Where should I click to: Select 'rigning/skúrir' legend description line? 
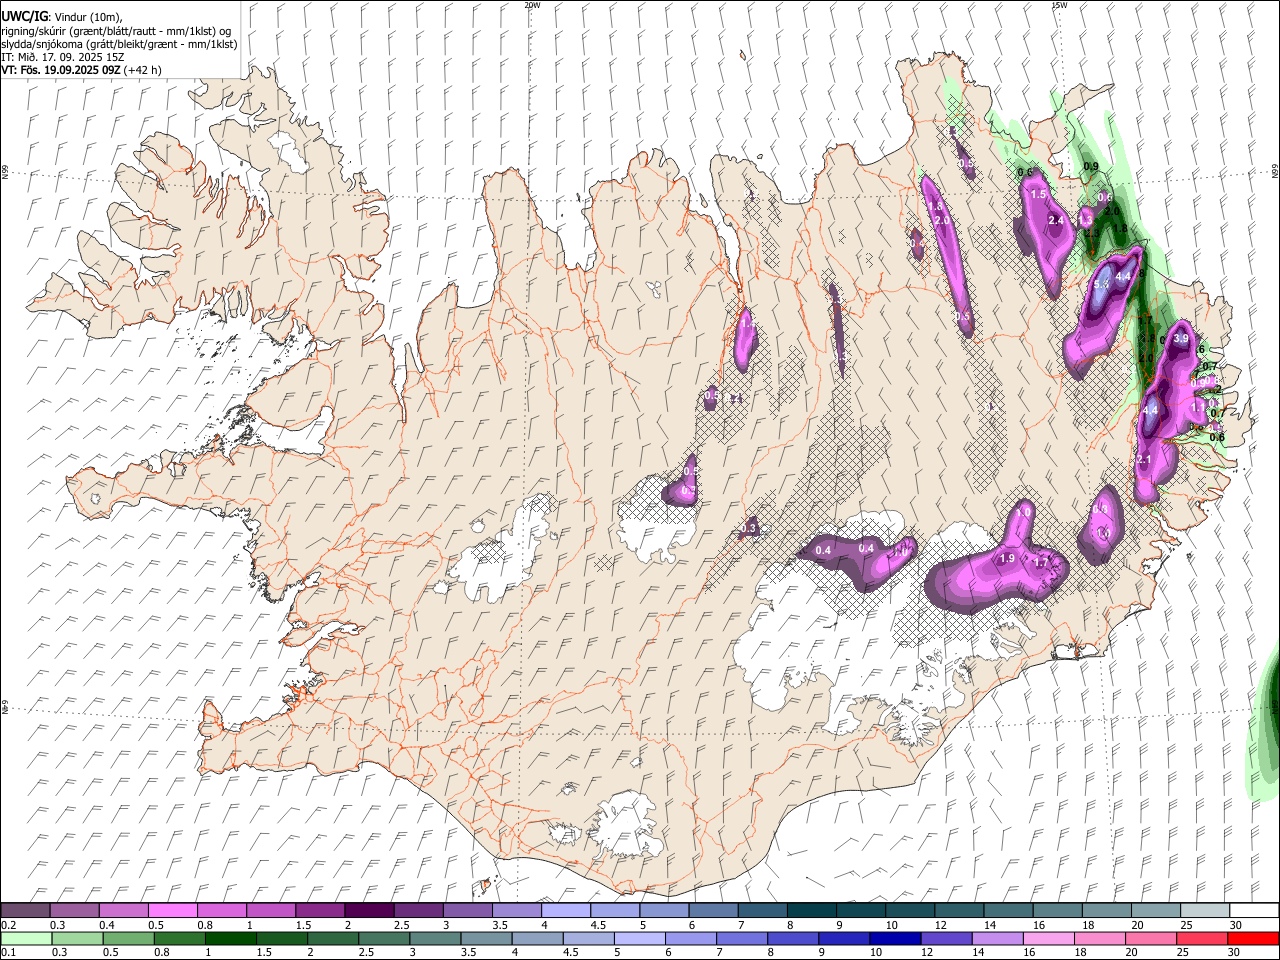(116, 30)
